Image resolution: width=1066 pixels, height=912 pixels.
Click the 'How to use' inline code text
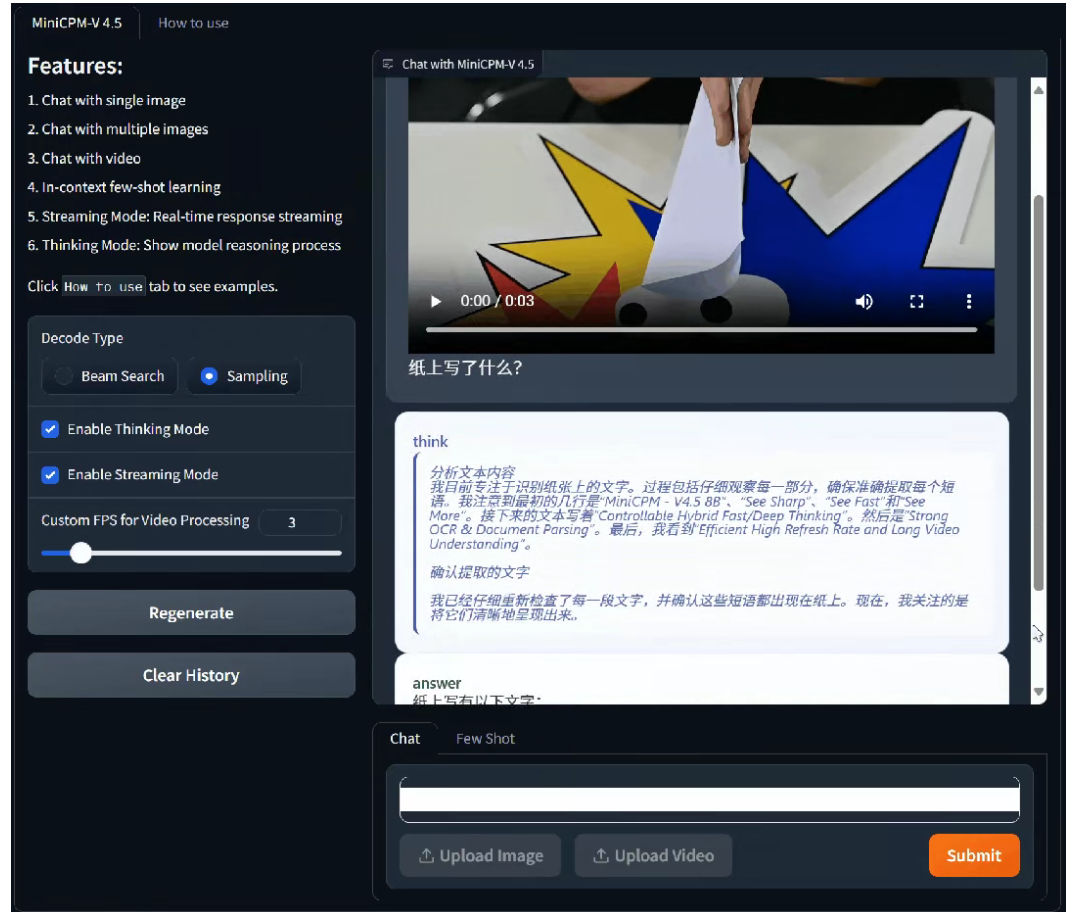pyautogui.click(x=103, y=286)
